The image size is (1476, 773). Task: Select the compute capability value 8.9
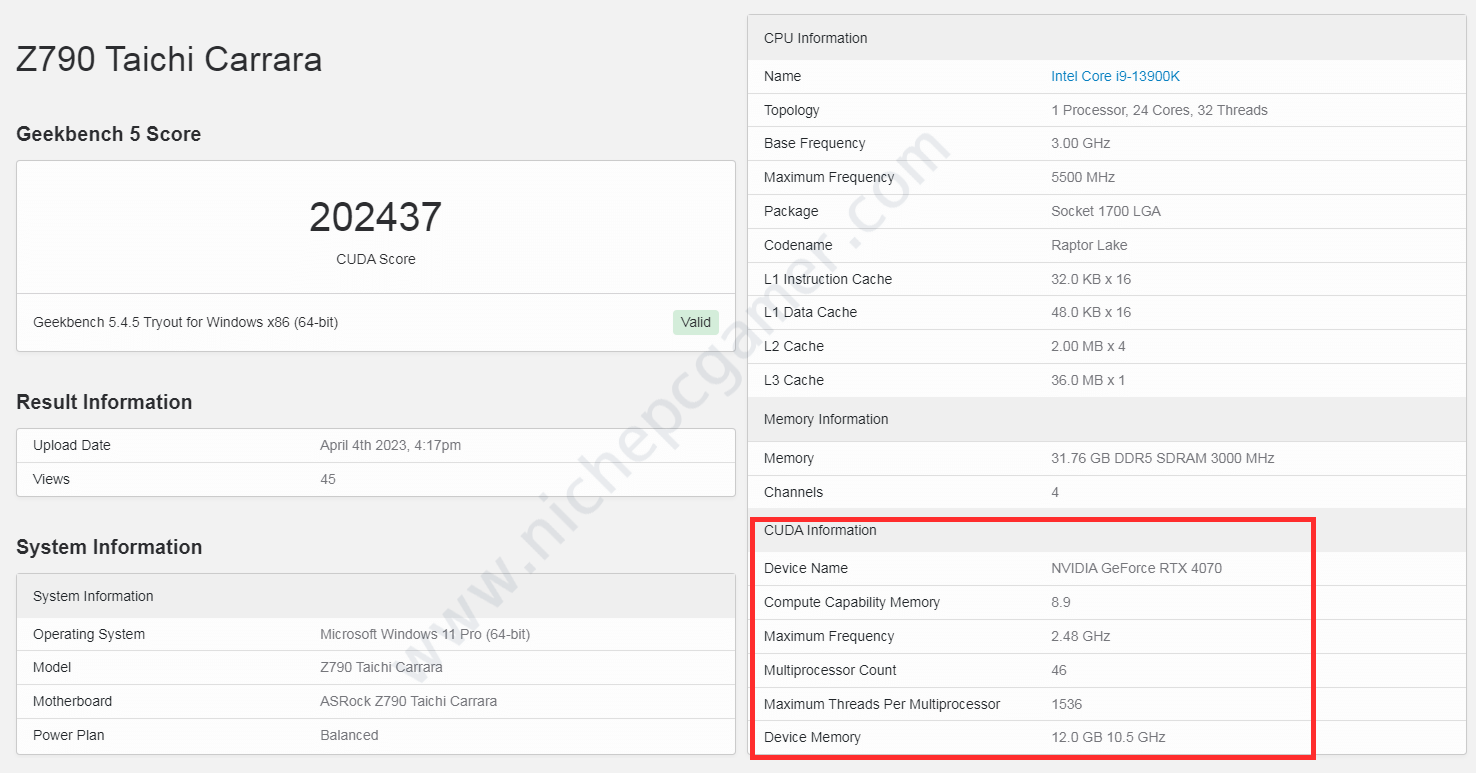[x=1061, y=602]
